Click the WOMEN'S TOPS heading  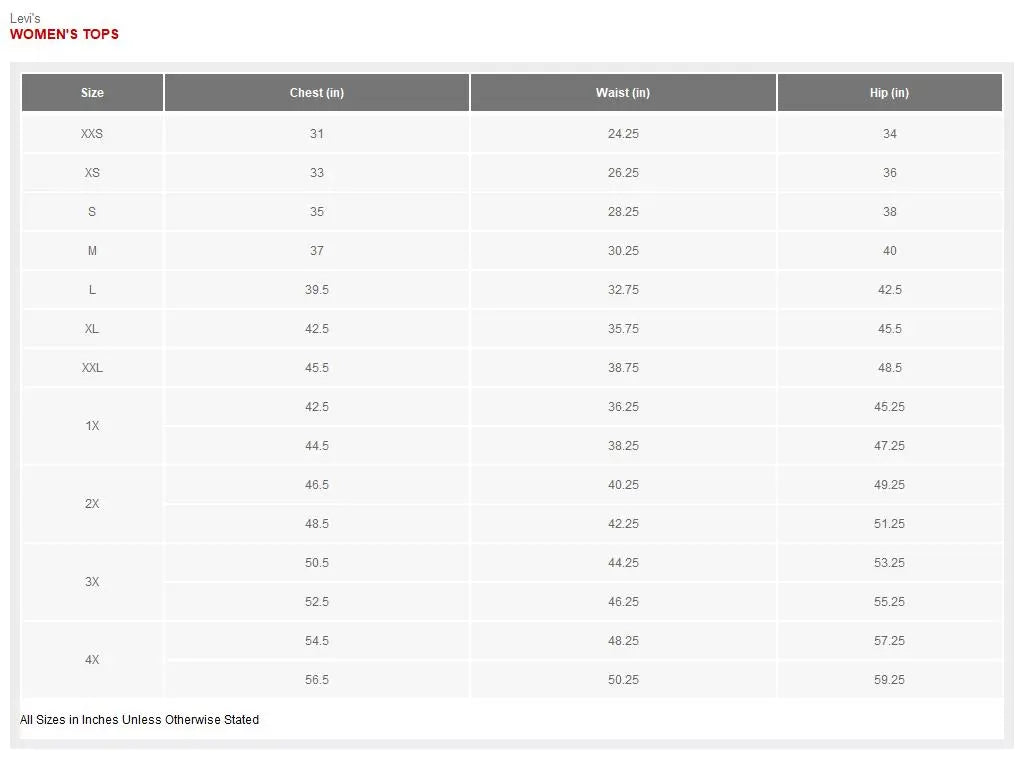click(64, 34)
